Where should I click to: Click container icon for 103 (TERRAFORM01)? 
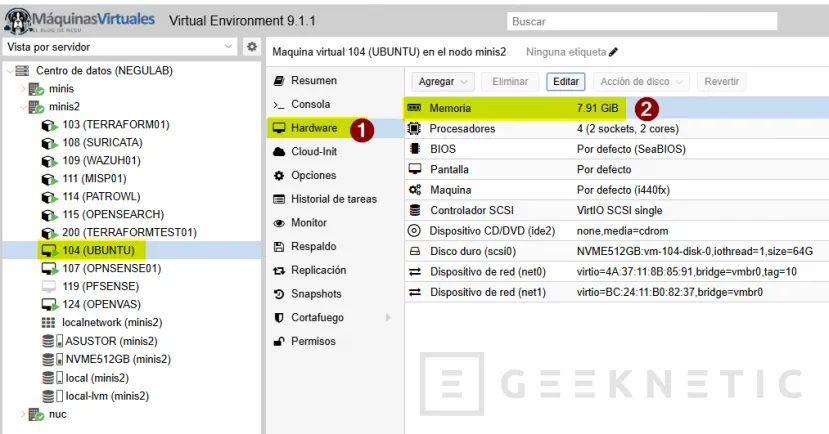click(x=49, y=125)
